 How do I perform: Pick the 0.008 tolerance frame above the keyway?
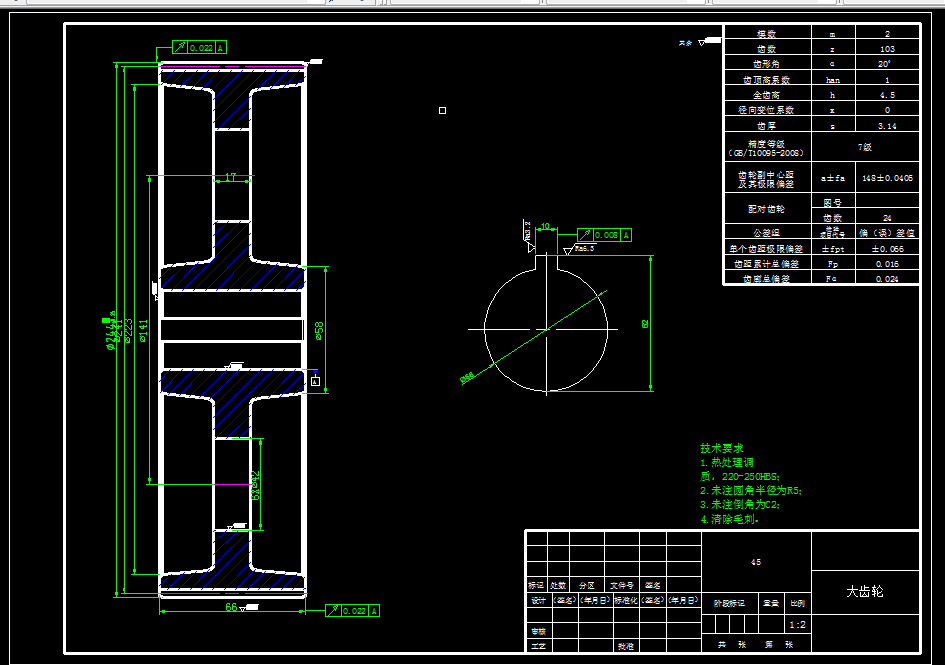(604, 235)
